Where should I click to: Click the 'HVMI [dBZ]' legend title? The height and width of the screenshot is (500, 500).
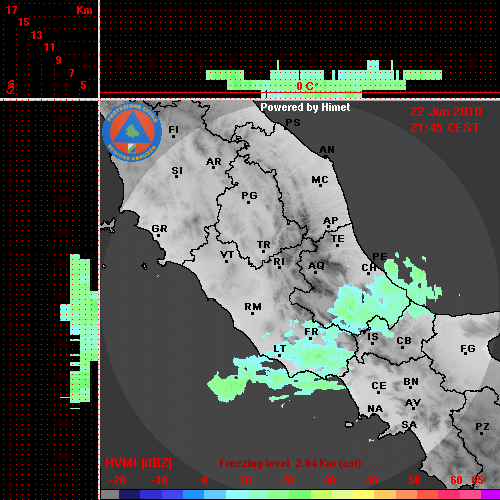pos(138,463)
